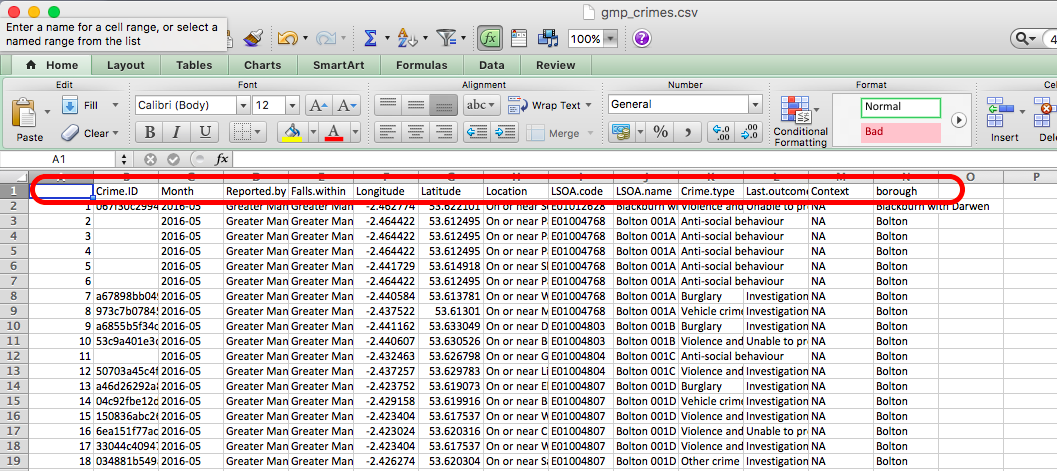The width and height of the screenshot is (1057, 471).
Task: Click the Increase Font Size icon
Action: [317, 105]
